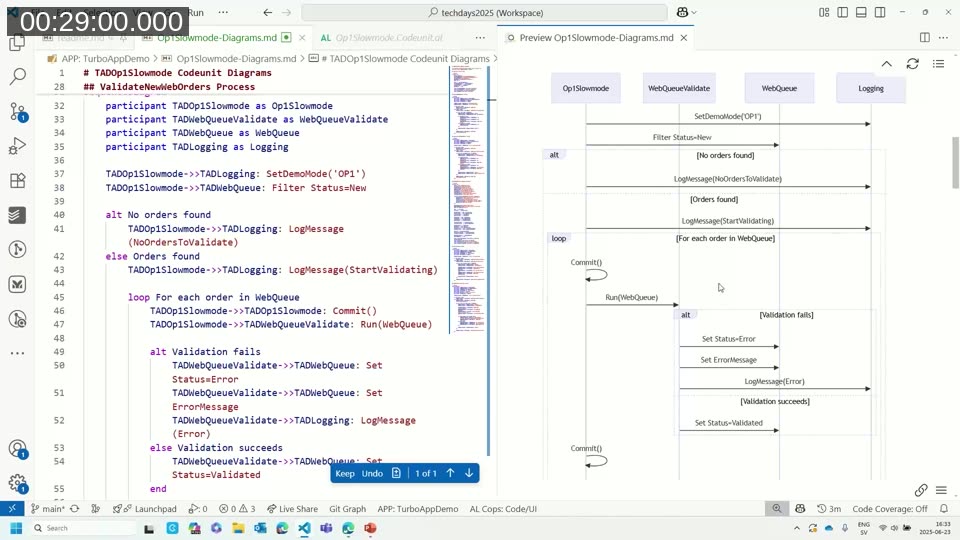The height and width of the screenshot is (540, 960).
Task: Open hamburger menu at preview bottom
Action: (941, 490)
